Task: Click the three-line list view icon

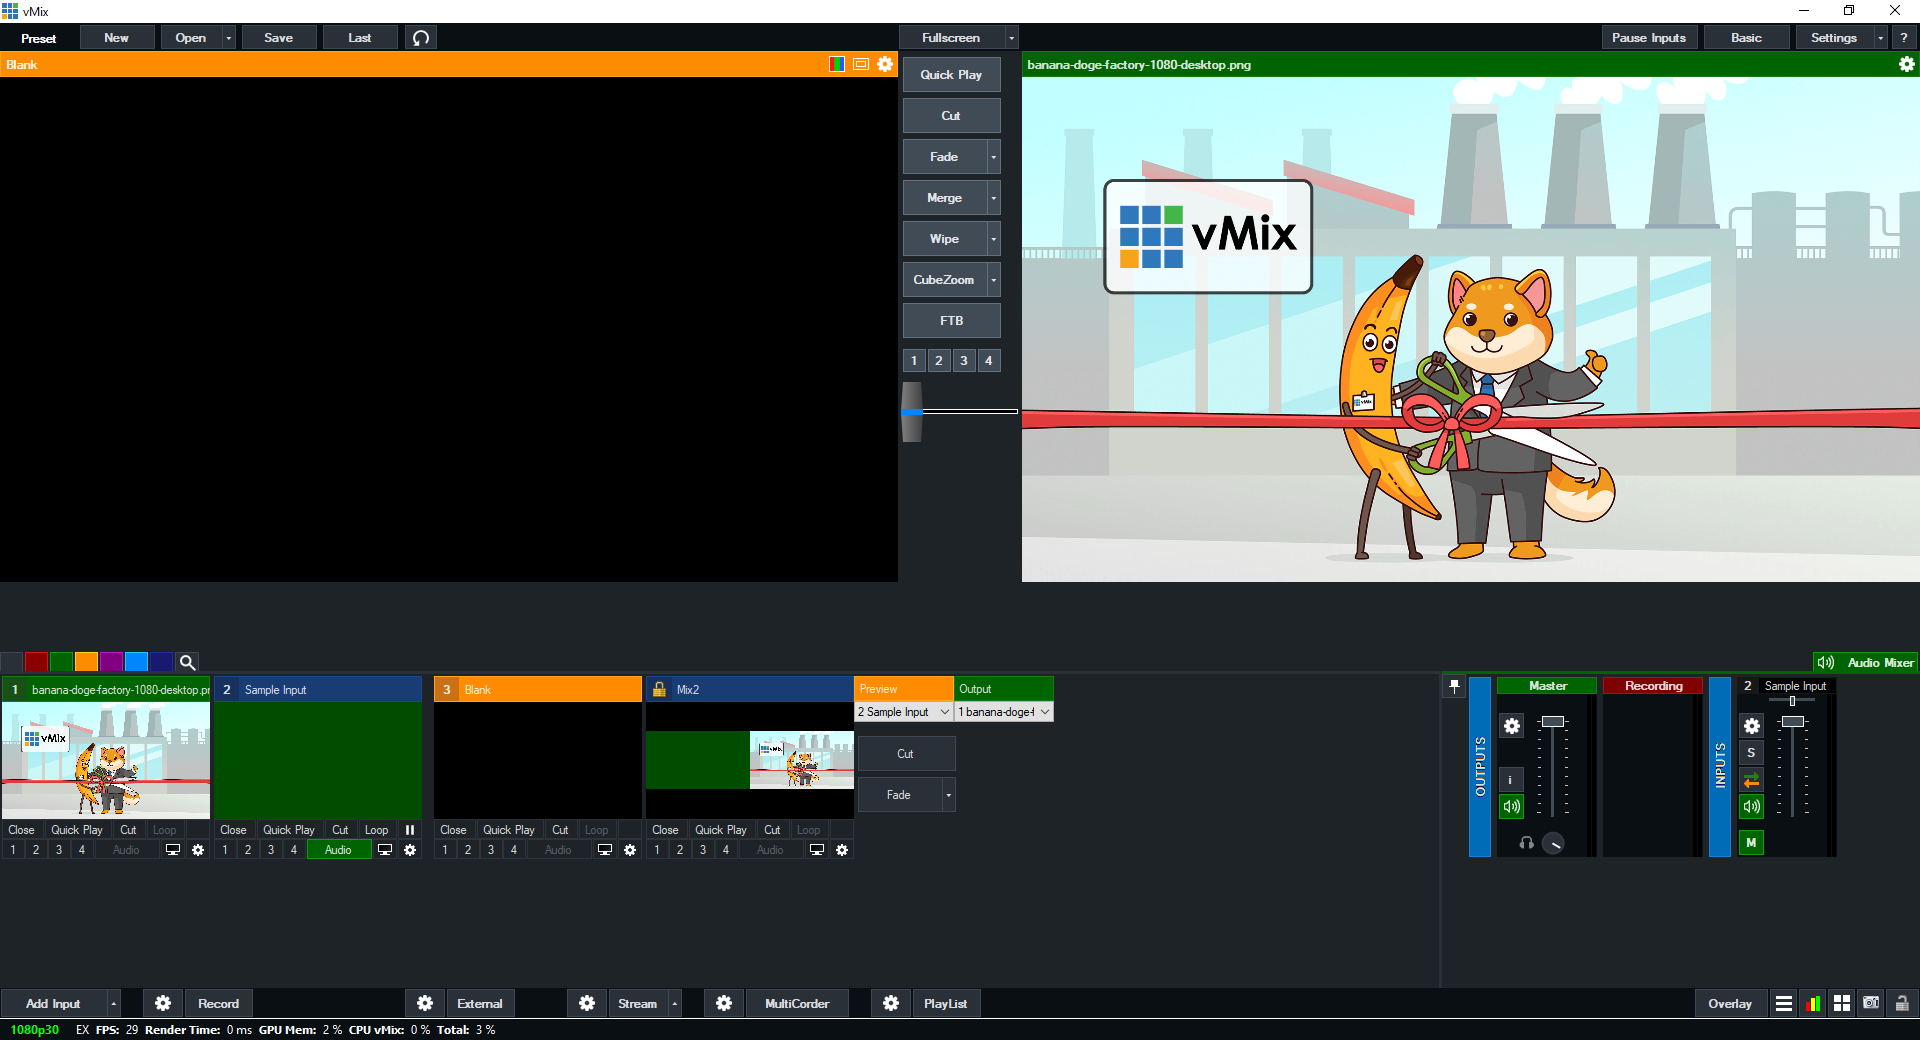Action: [x=1783, y=1004]
